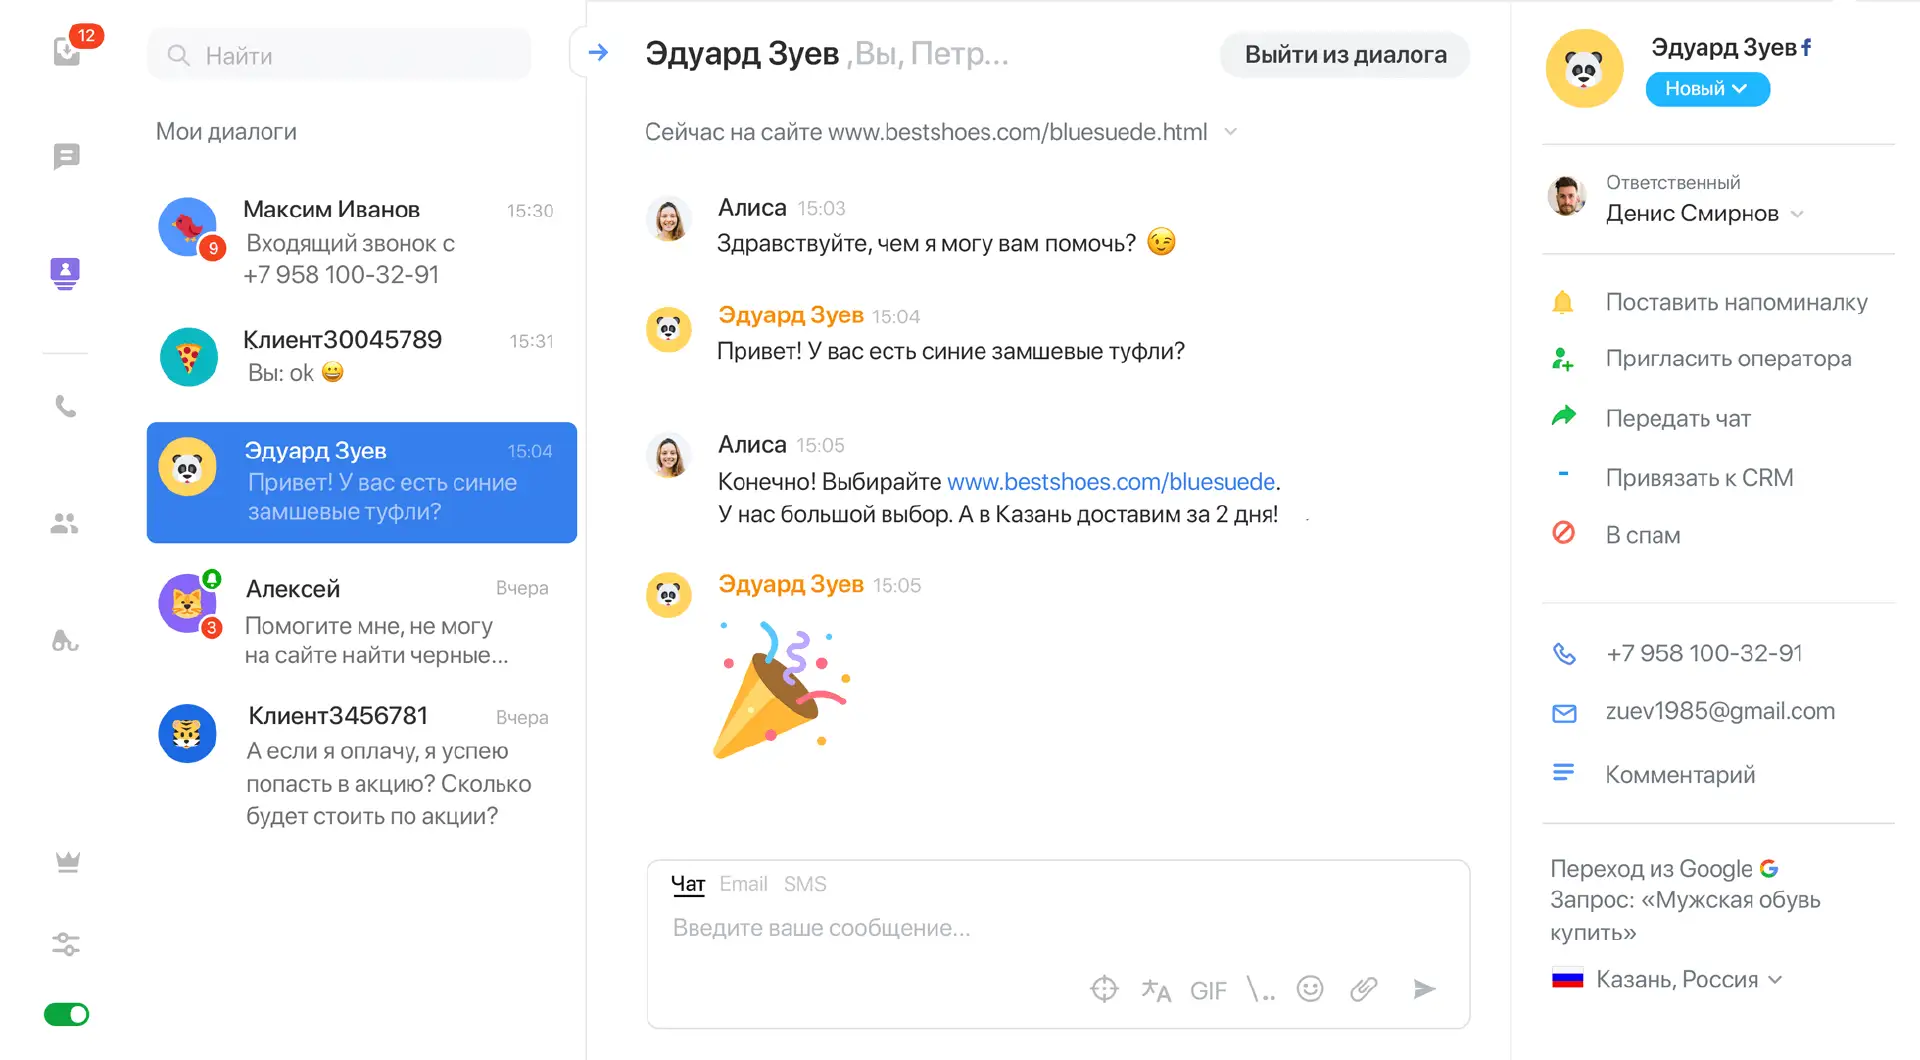
Task: Open the Максим Иванов dialog
Action: (x=361, y=241)
